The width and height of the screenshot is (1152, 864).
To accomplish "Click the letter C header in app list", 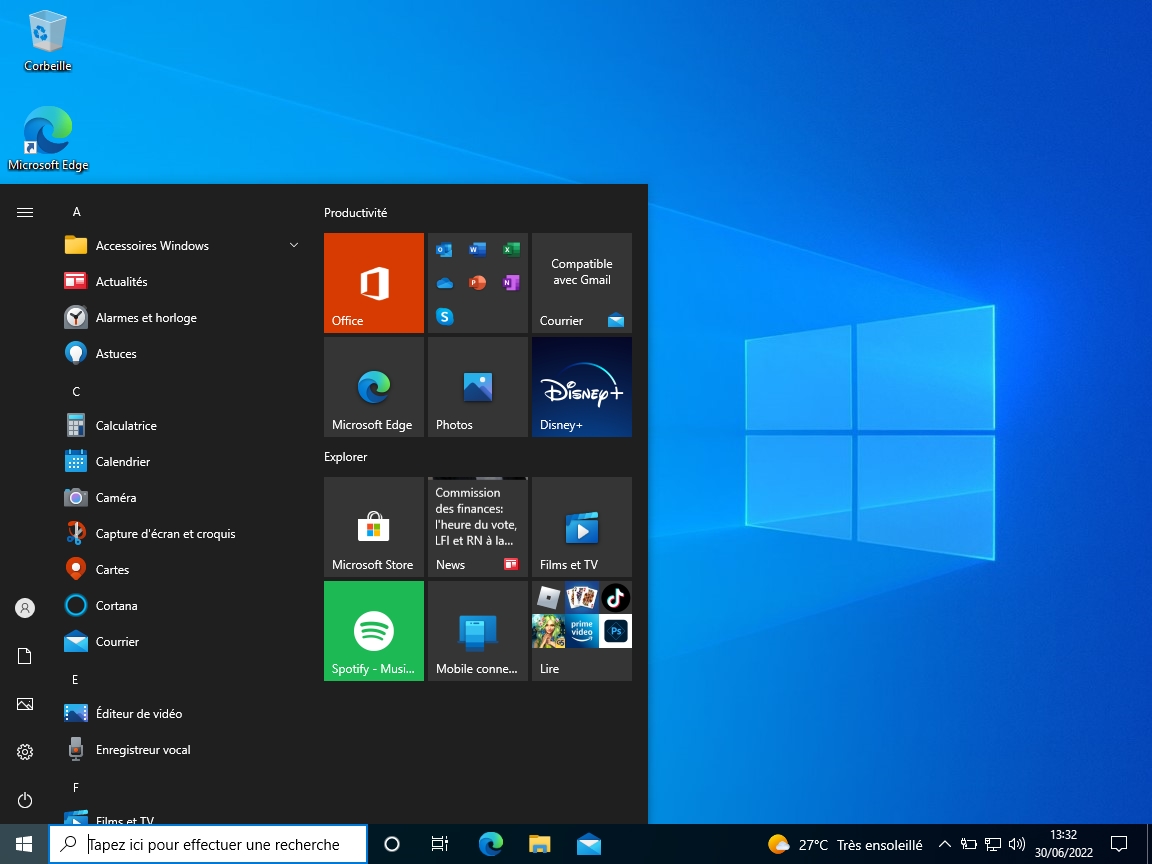I will click(x=76, y=392).
